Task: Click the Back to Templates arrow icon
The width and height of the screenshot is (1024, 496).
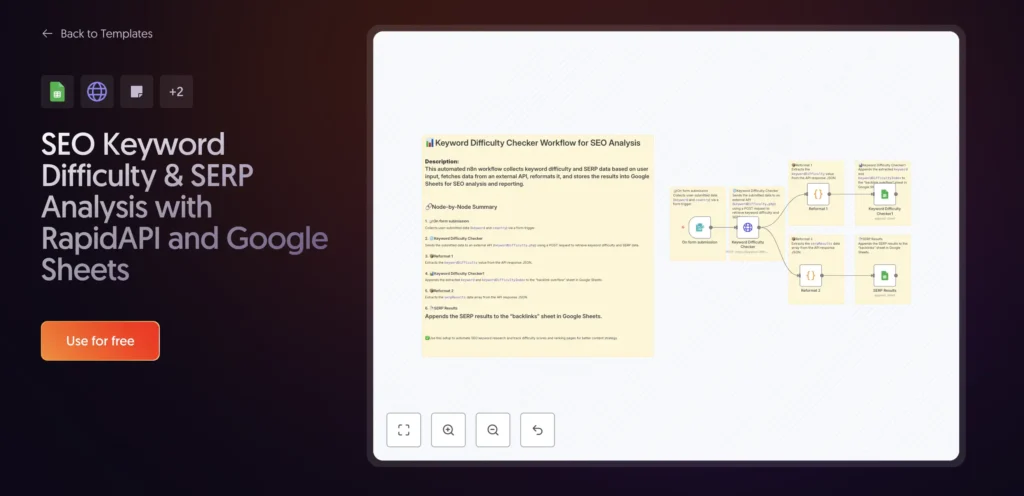Action: click(x=47, y=33)
